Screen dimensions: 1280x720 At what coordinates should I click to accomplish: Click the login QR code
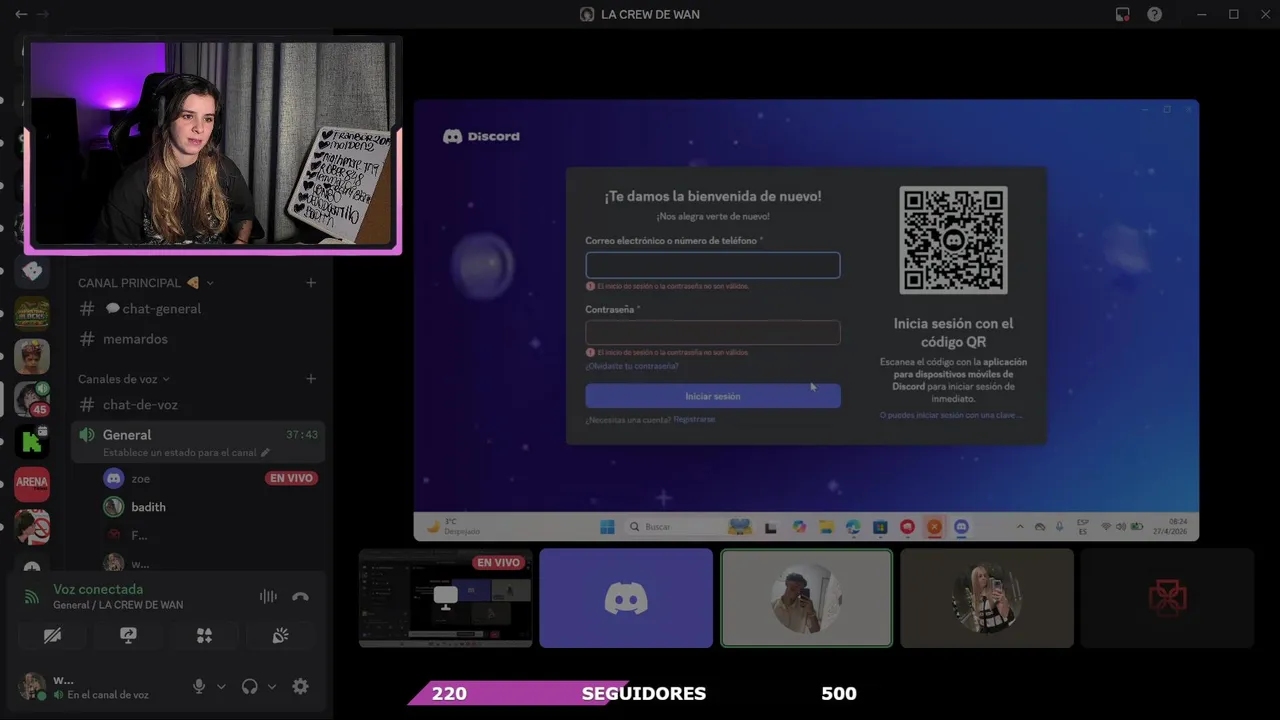953,240
